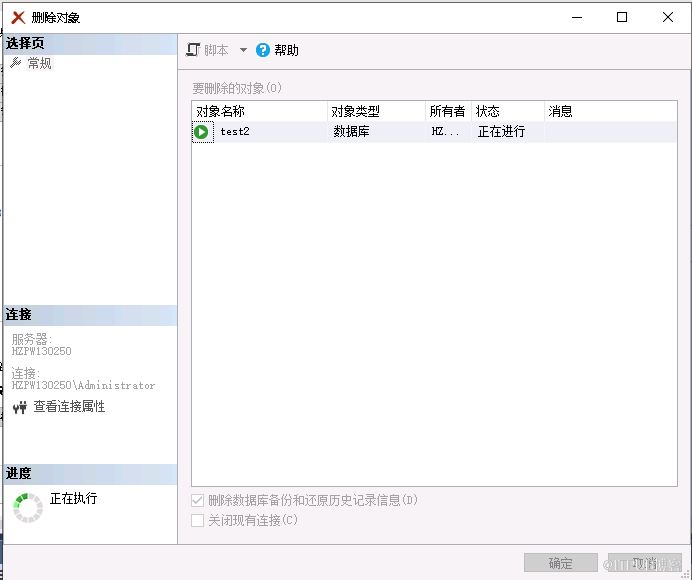
Task: Sort by the 对象名称 column header
Action: (x=220, y=112)
